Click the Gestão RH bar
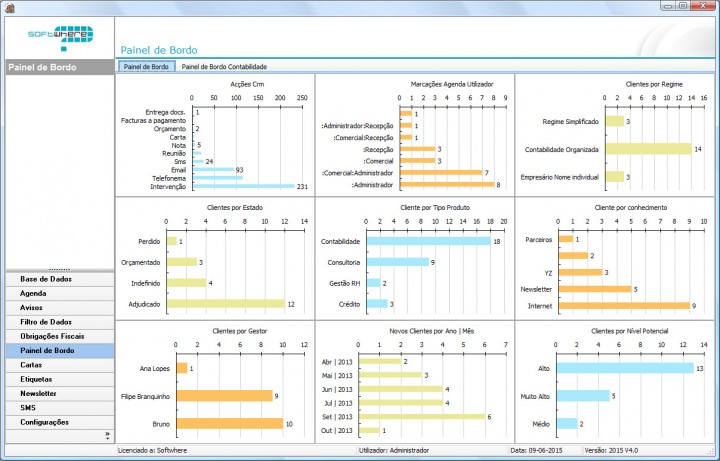 pos(374,283)
